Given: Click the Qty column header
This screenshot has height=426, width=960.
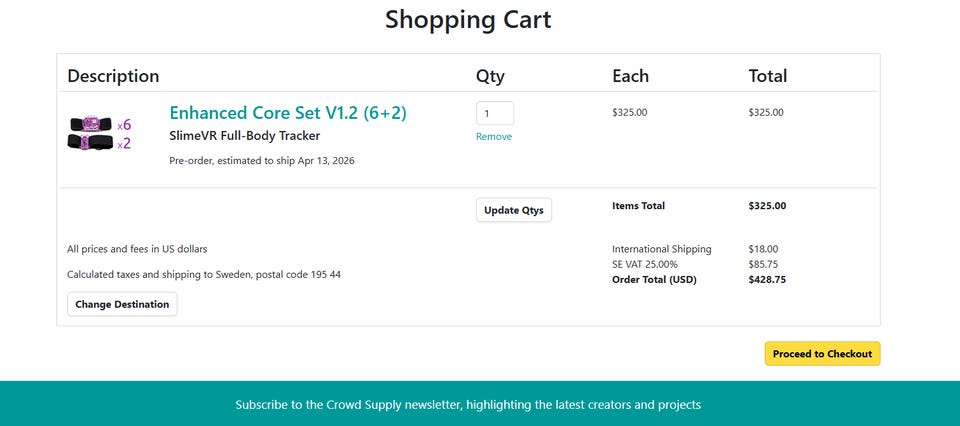Looking at the screenshot, I should 490,76.
